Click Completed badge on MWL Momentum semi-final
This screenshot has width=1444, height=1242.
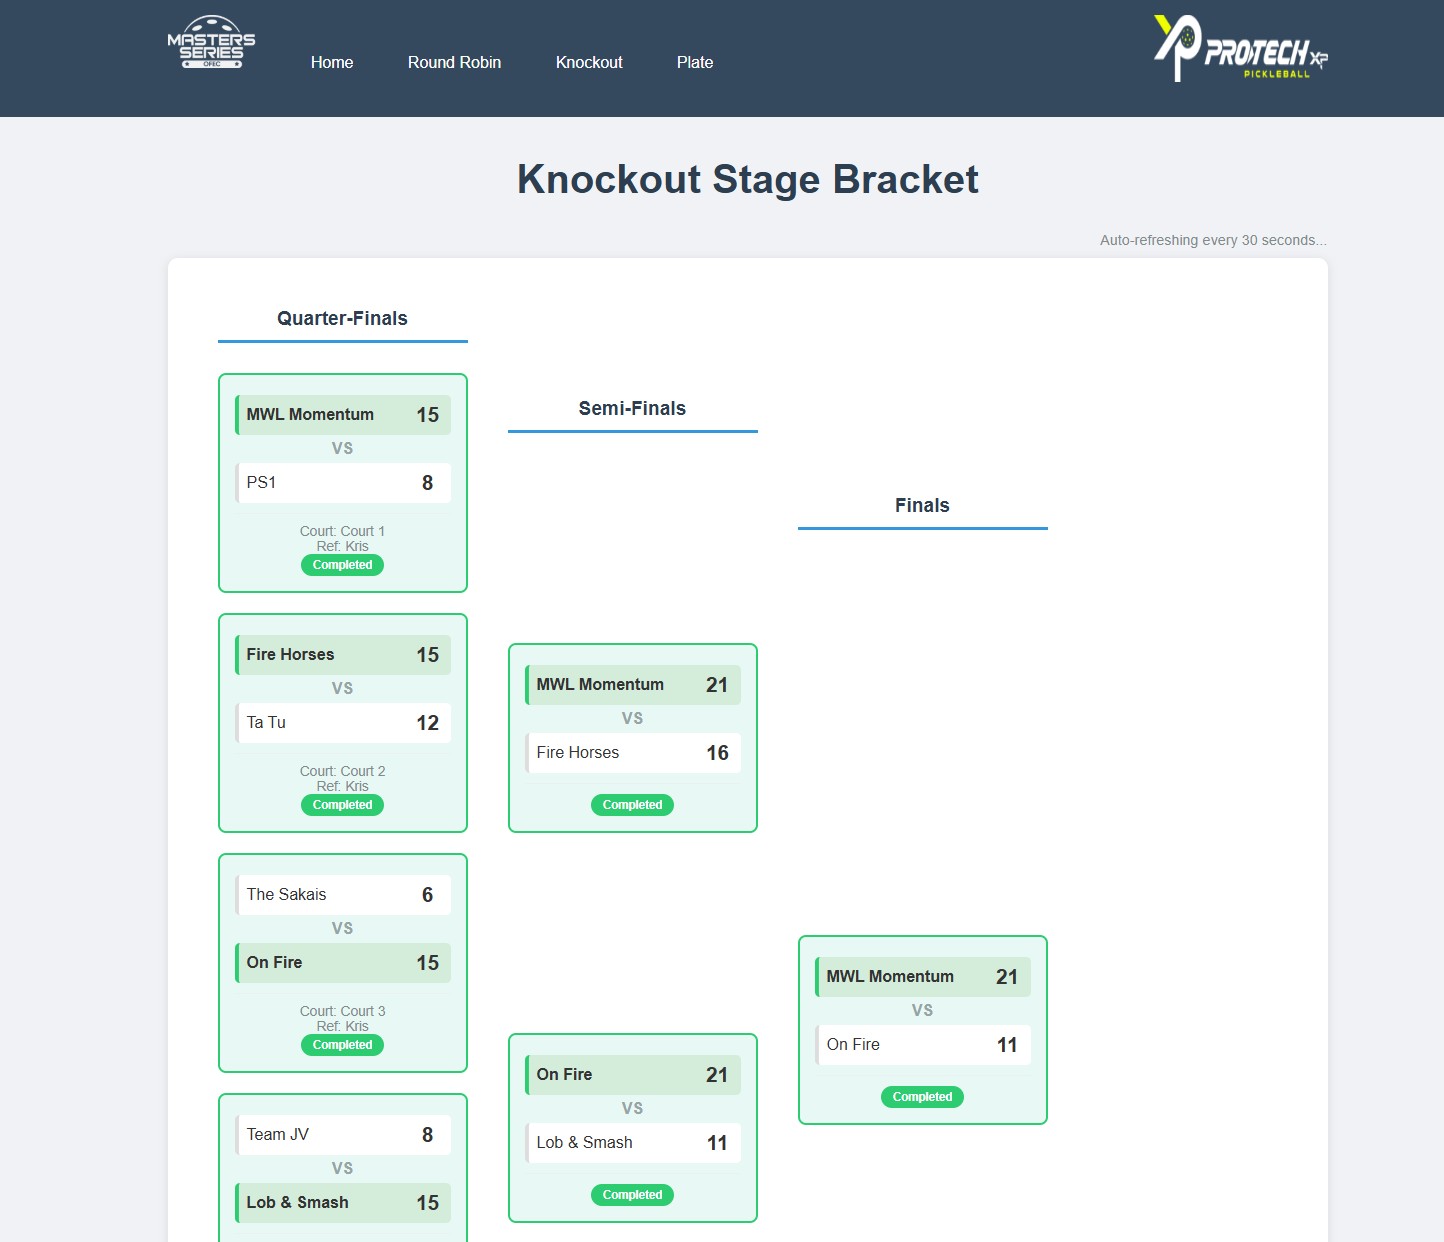click(x=632, y=805)
